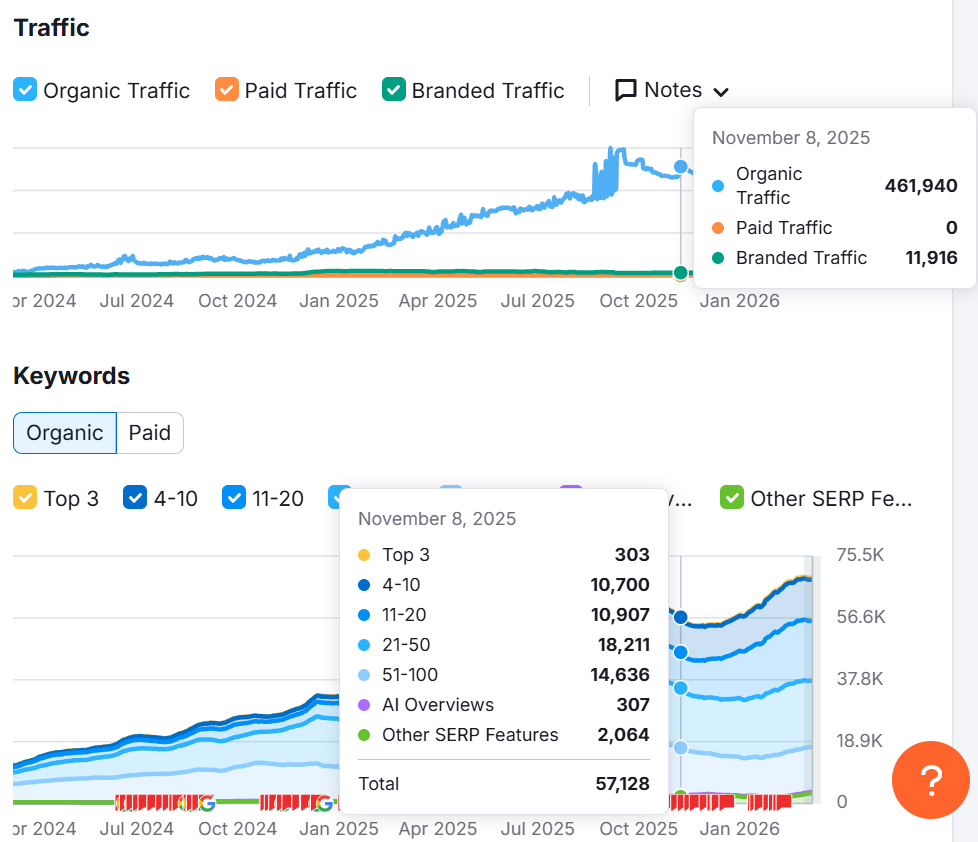
Task: Click the vertical scrollbar on the right
Action: (x=965, y=400)
